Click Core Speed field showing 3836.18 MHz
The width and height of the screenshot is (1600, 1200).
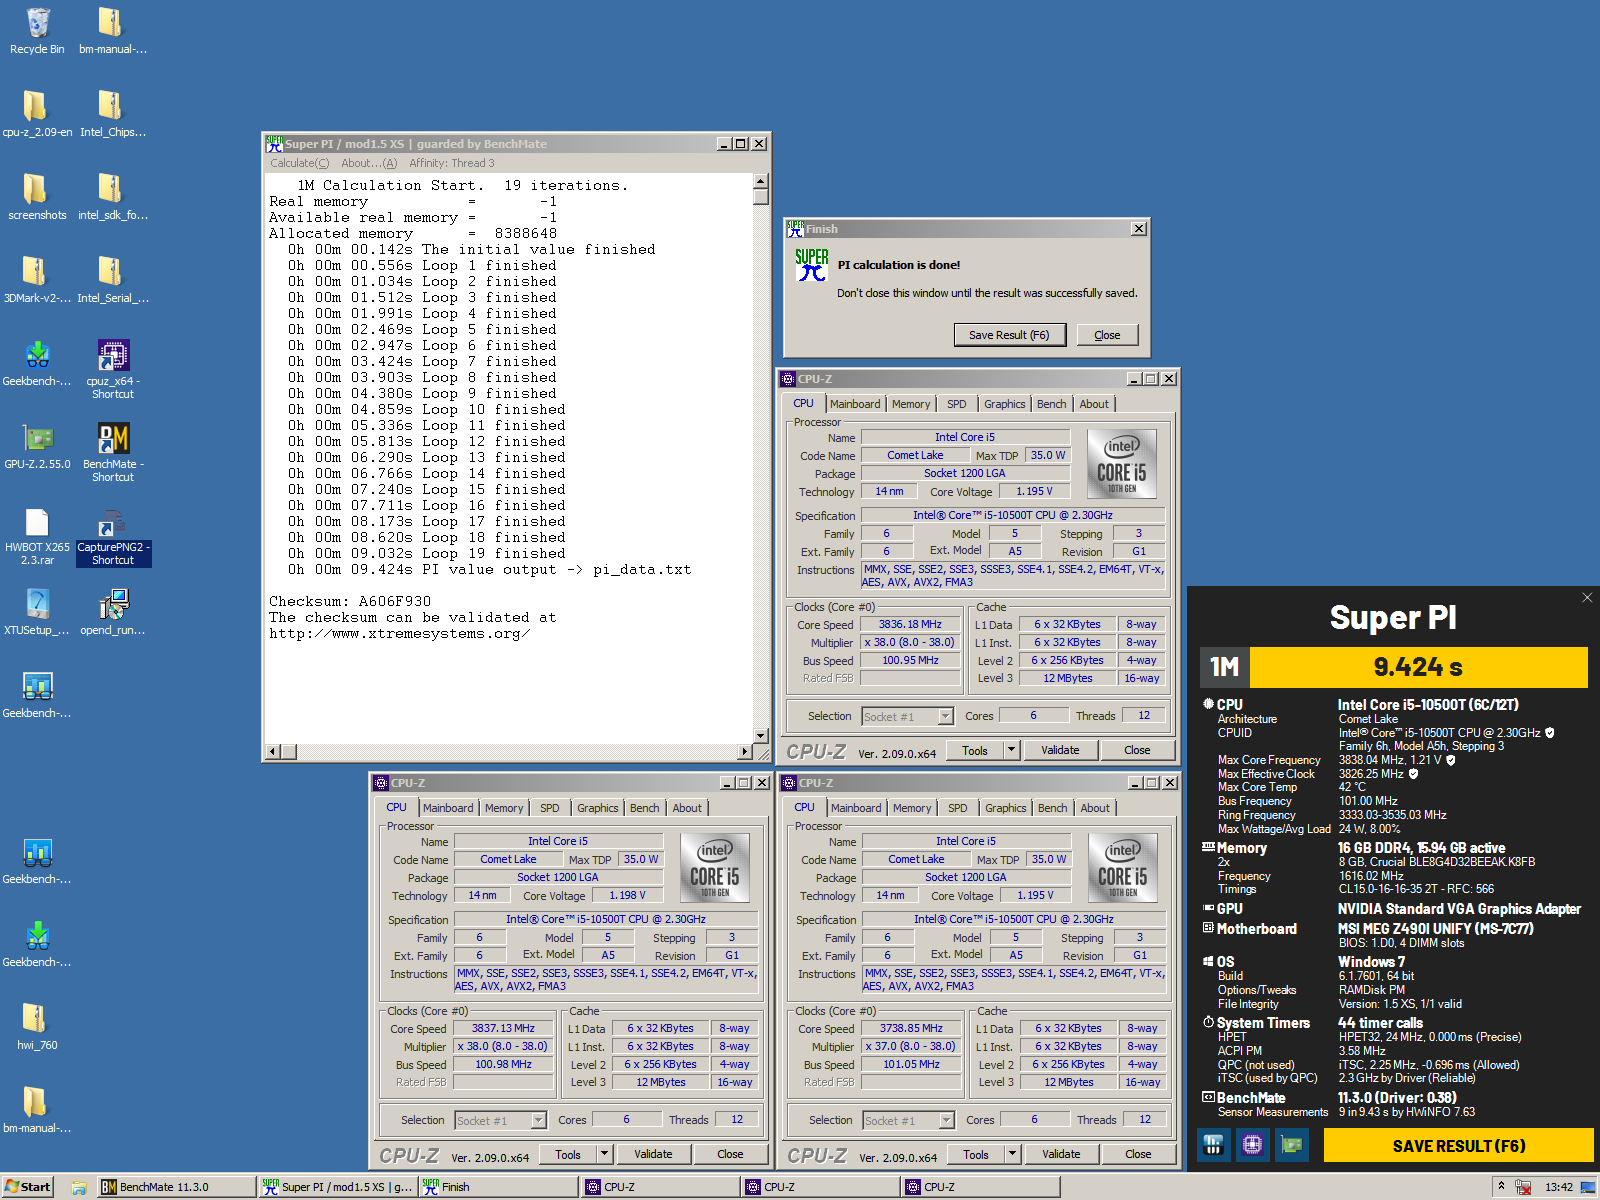[x=910, y=624]
